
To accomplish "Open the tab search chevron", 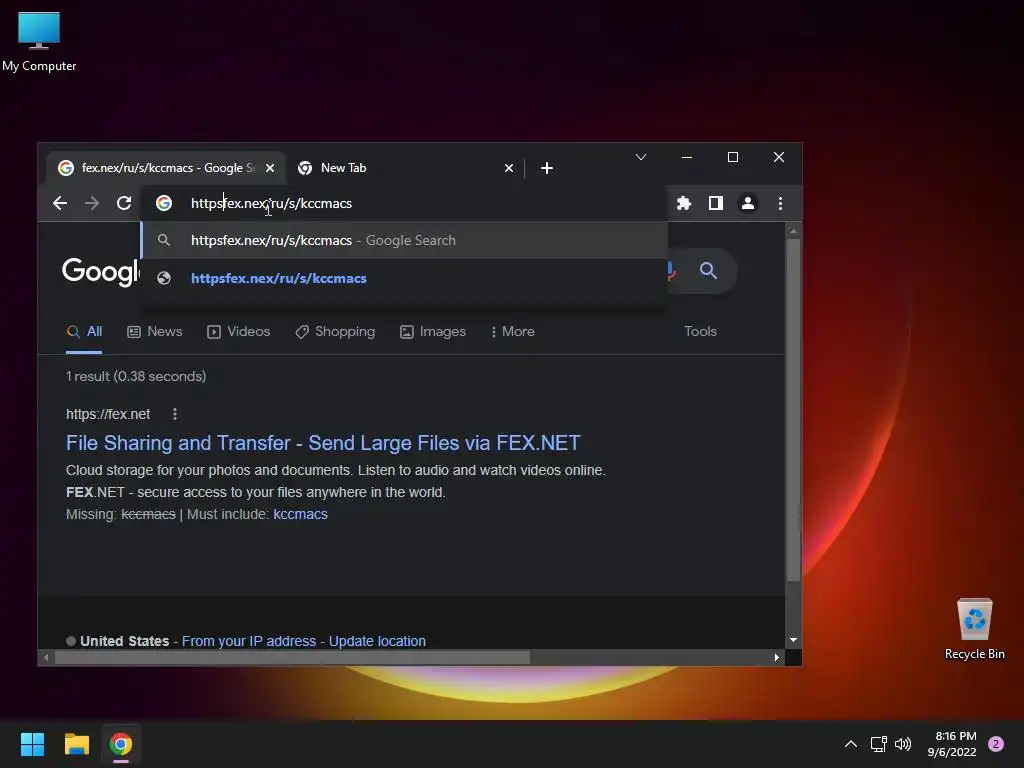I will coord(641,157).
